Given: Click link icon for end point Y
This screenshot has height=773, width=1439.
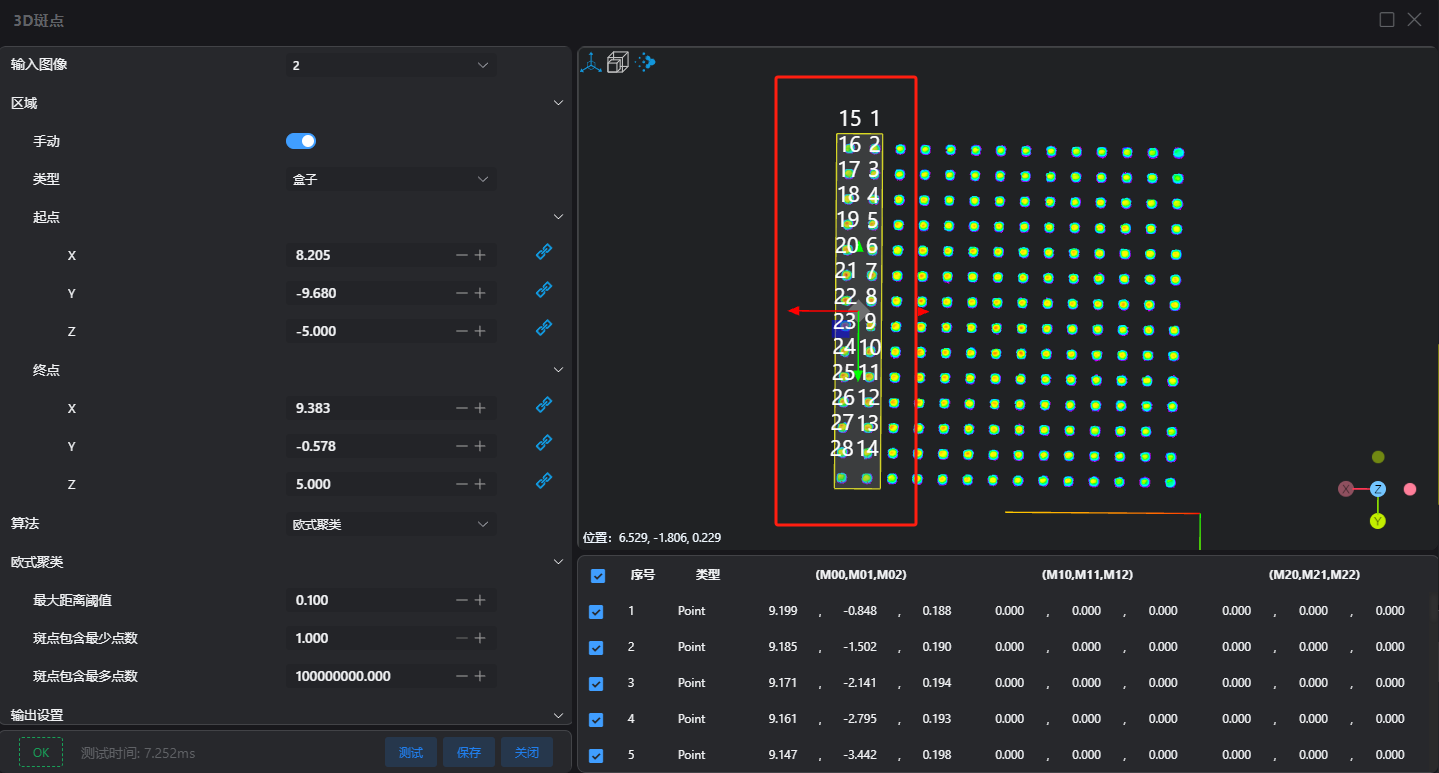Looking at the screenshot, I should pyautogui.click(x=544, y=442).
